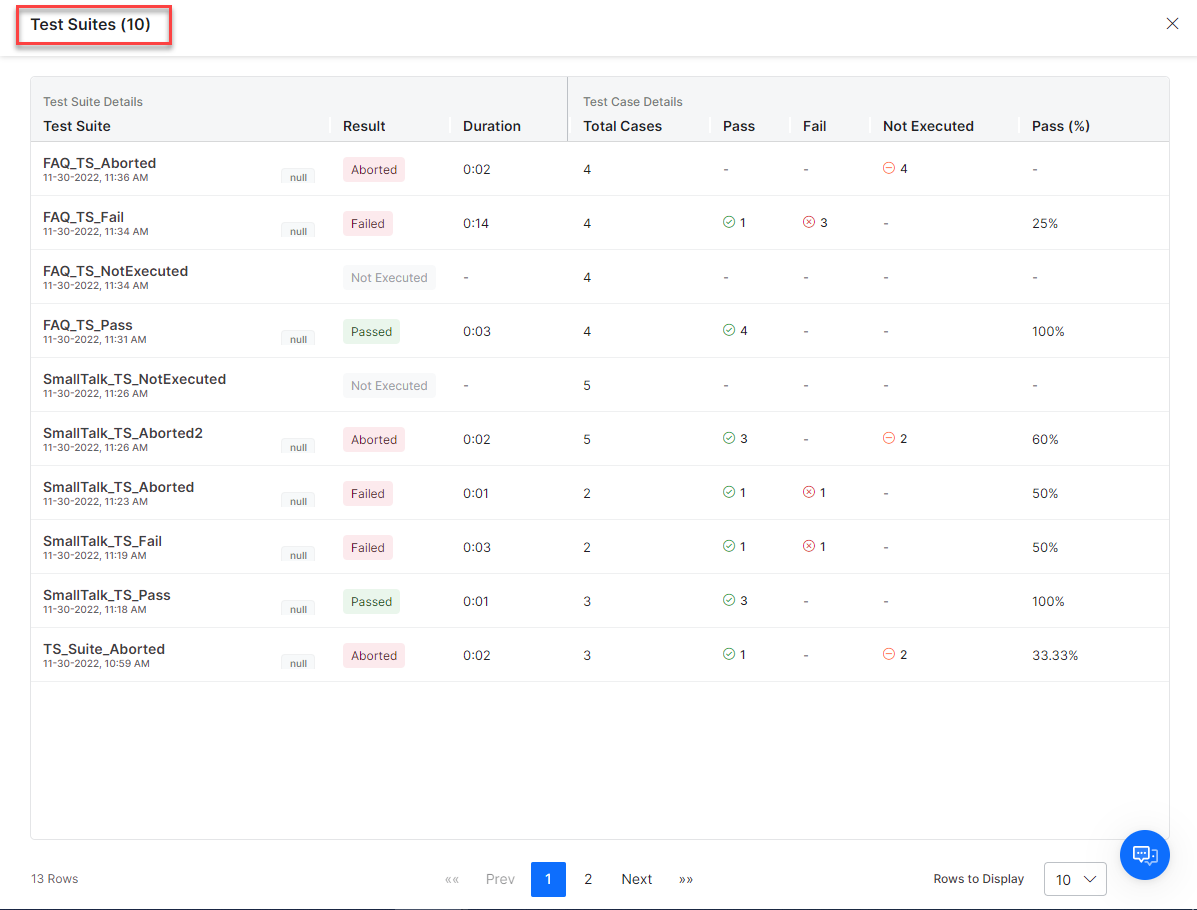The image size is (1197, 910).
Task: Click the green pass icon for FAQ_TS_Pass
Action: (x=728, y=330)
